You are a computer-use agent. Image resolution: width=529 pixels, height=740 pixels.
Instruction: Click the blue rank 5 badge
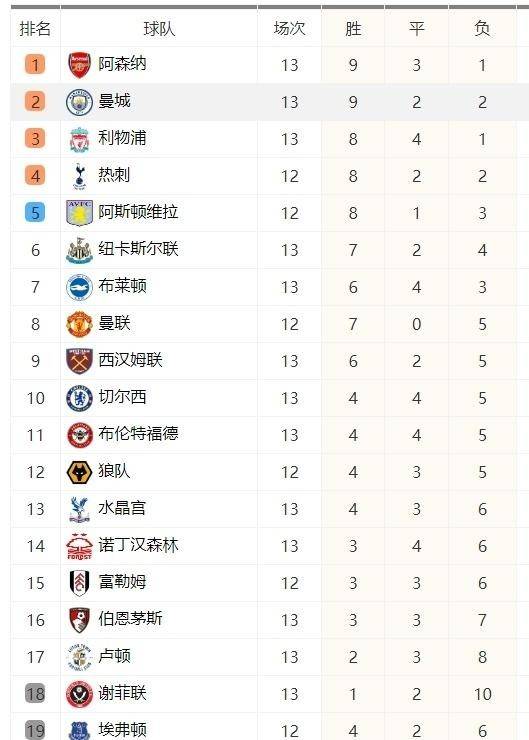[x=35, y=212]
